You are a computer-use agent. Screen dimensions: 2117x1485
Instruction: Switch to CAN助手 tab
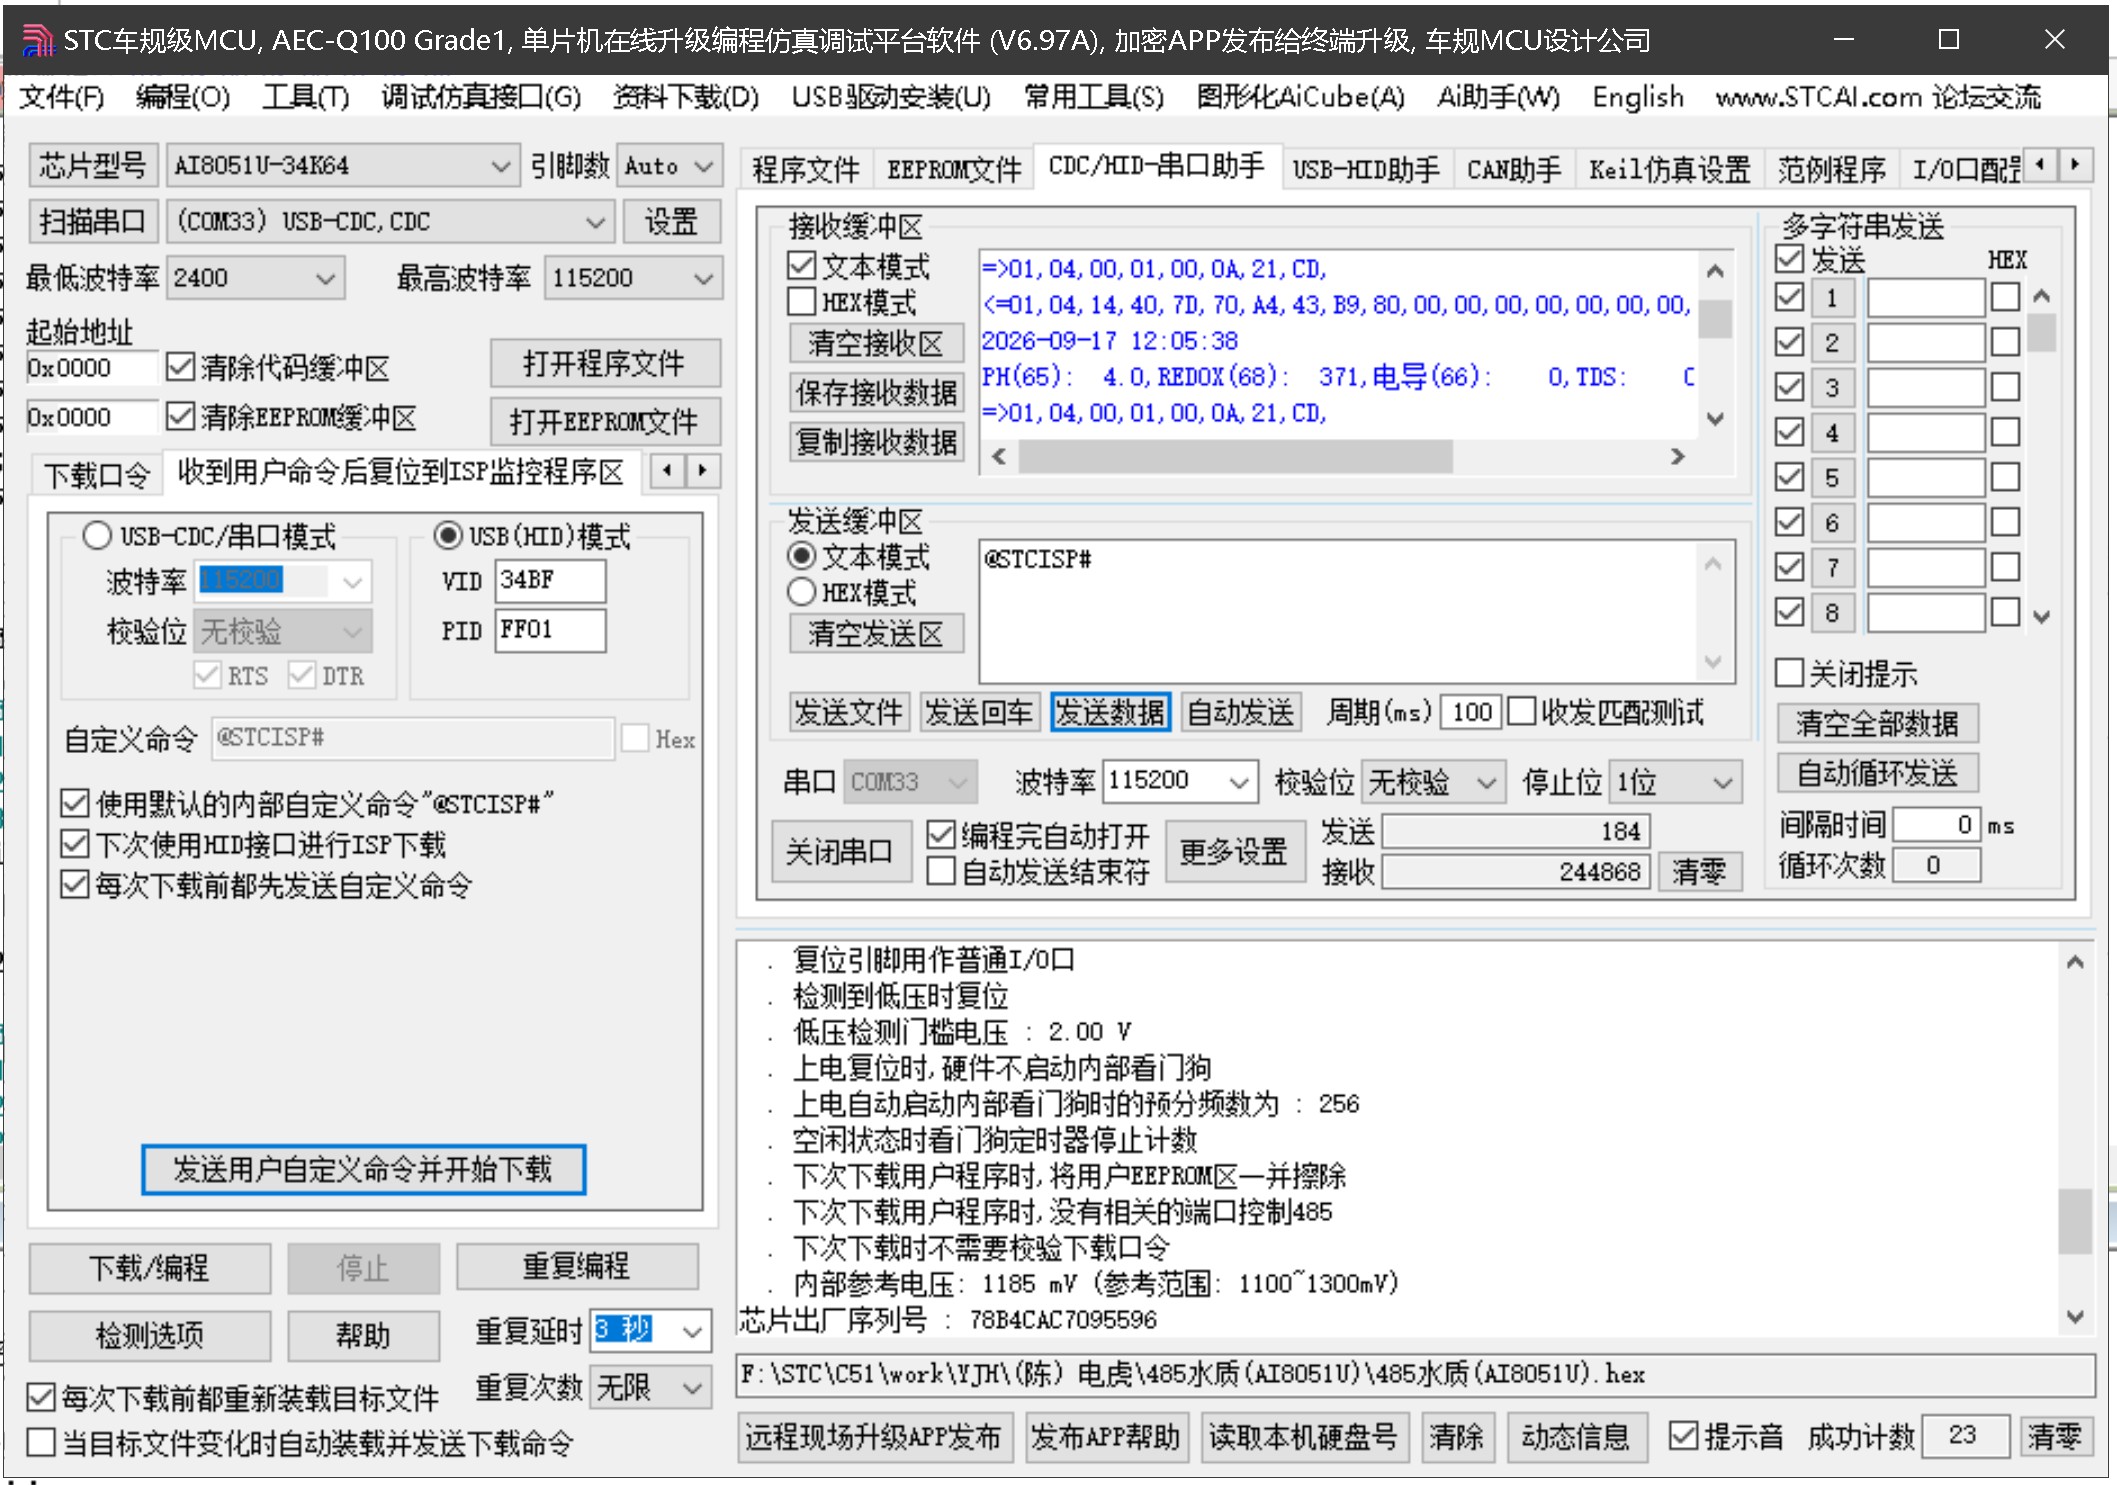tap(1514, 169)
